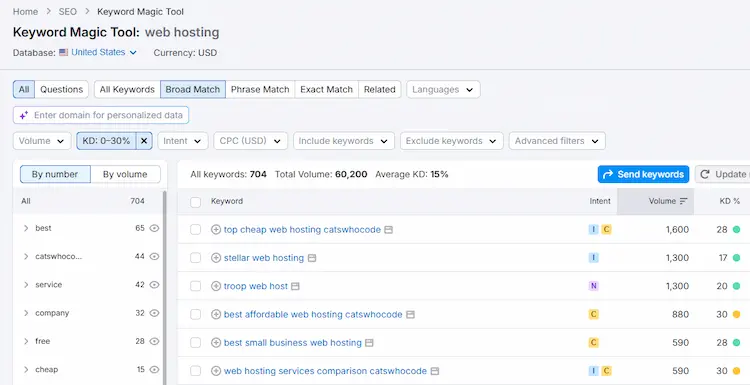Screen dimensions: 750x385
Task: Check box for 'top cheap web hosting catswhocode'
Action: pos(195,230)
